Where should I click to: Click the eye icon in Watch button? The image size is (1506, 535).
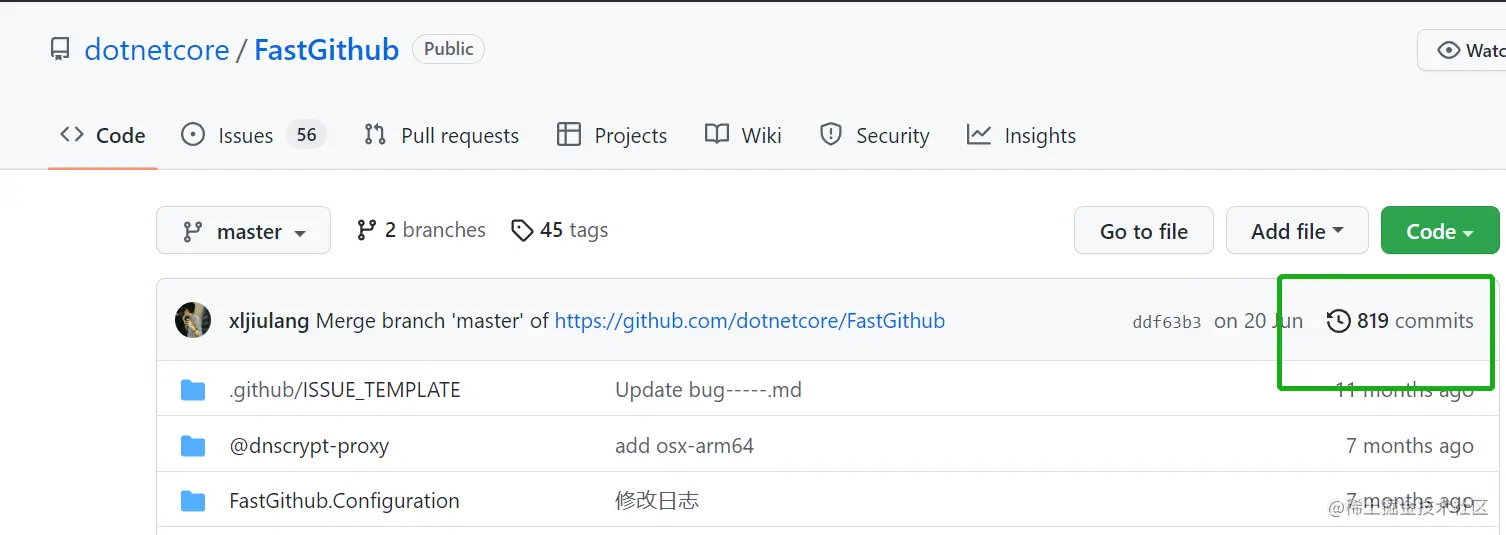tap(1448, 50)
